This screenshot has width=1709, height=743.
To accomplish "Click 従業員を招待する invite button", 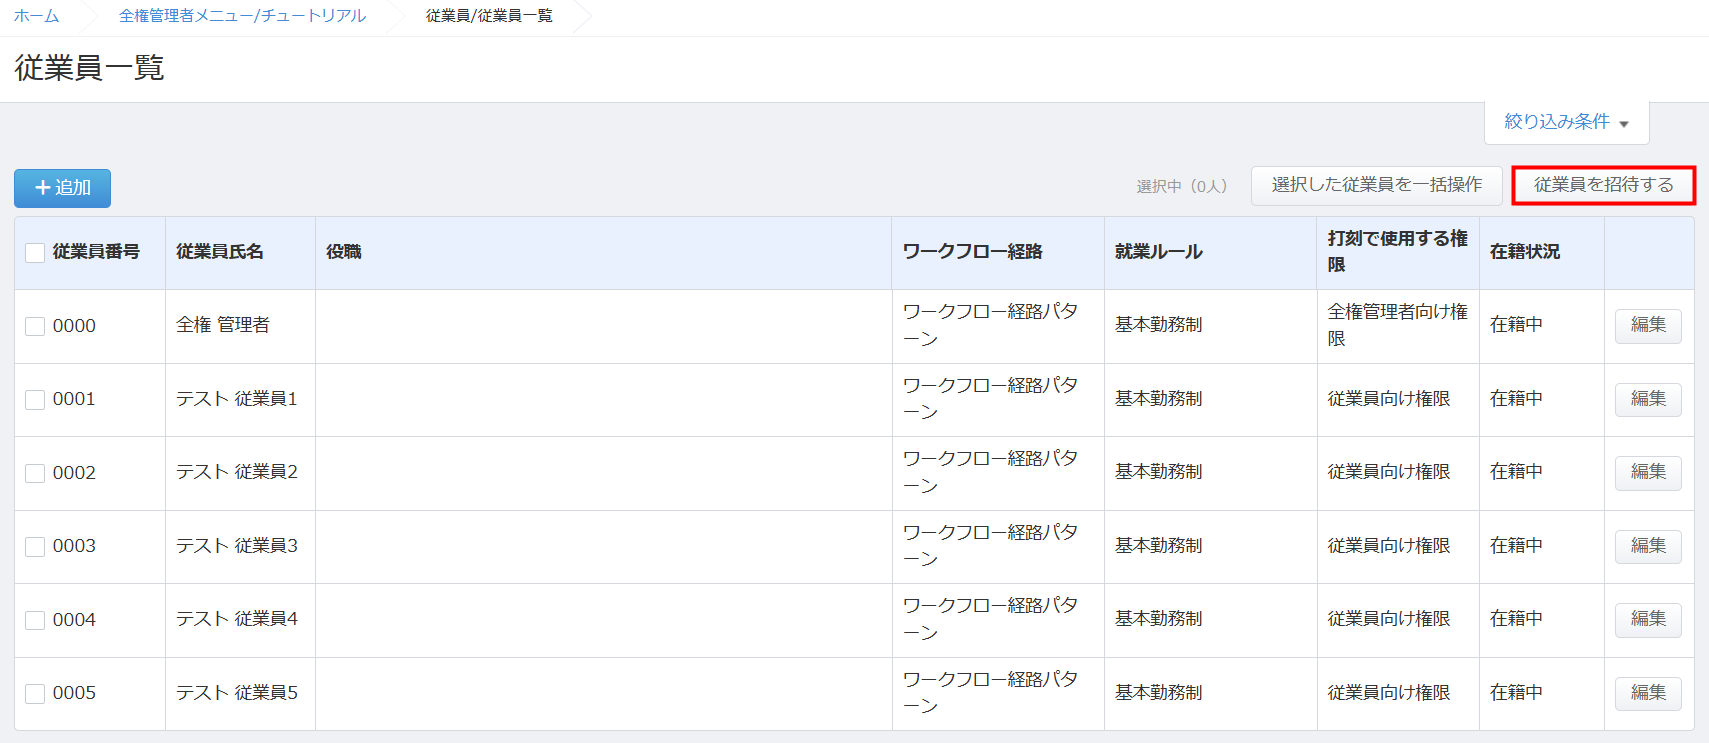I will coord(1602,185).
